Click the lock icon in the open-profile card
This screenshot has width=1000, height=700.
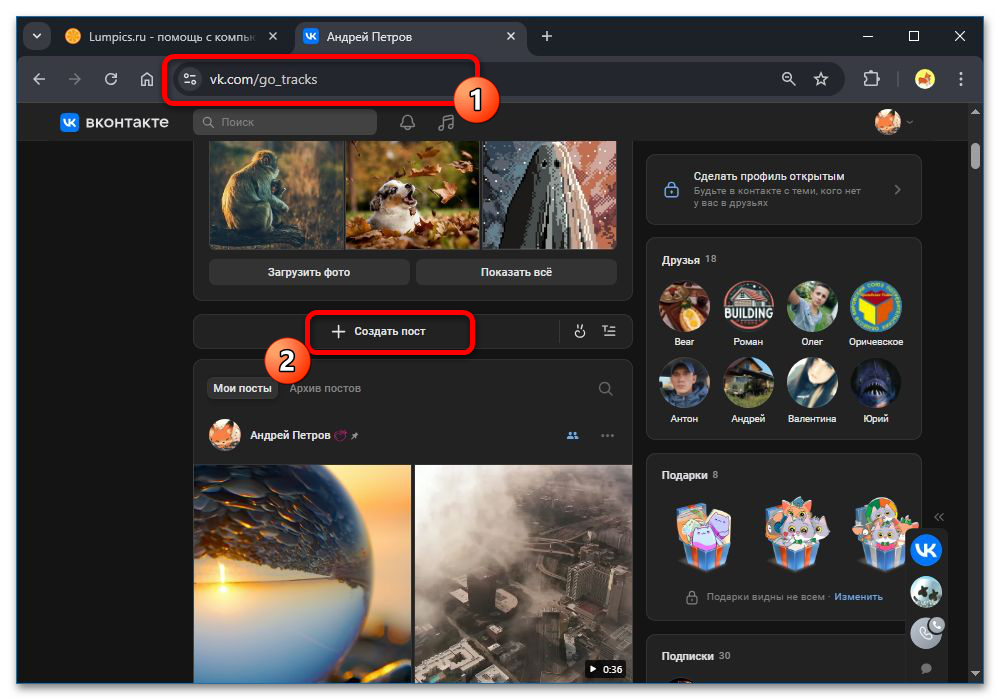coord(672,189)
